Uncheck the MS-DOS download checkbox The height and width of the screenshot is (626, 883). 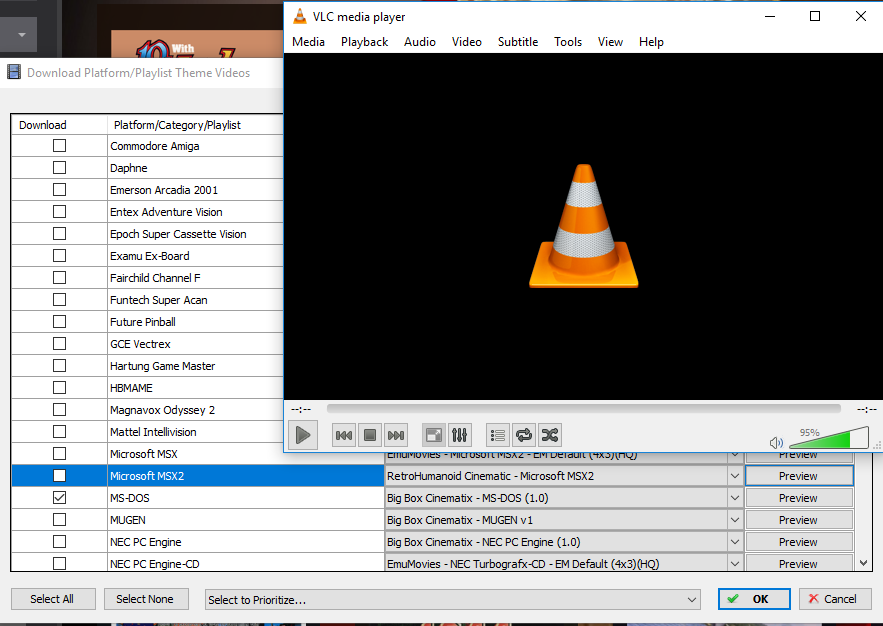point(59,498)
